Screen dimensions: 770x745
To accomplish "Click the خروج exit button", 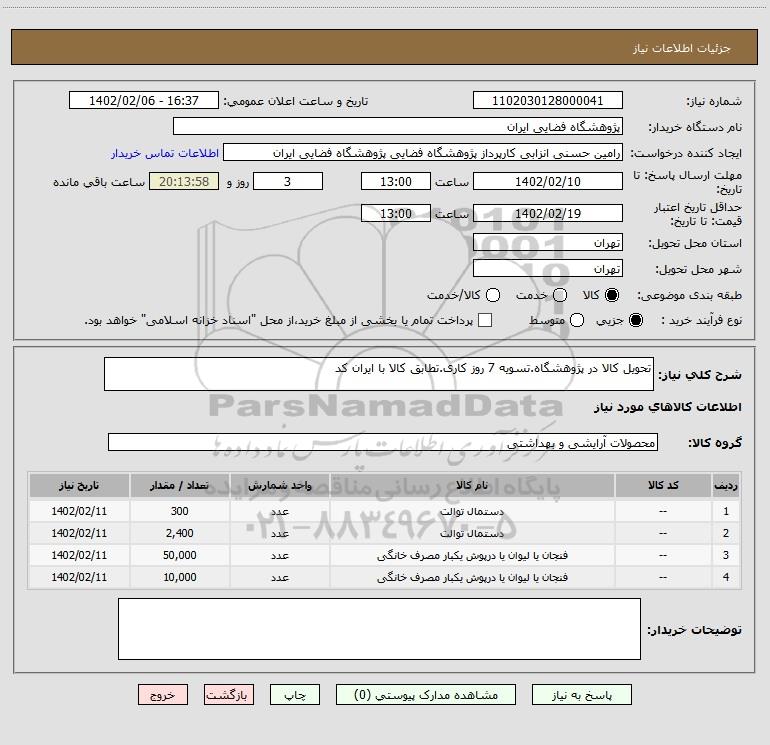I will tap(163, 694).
